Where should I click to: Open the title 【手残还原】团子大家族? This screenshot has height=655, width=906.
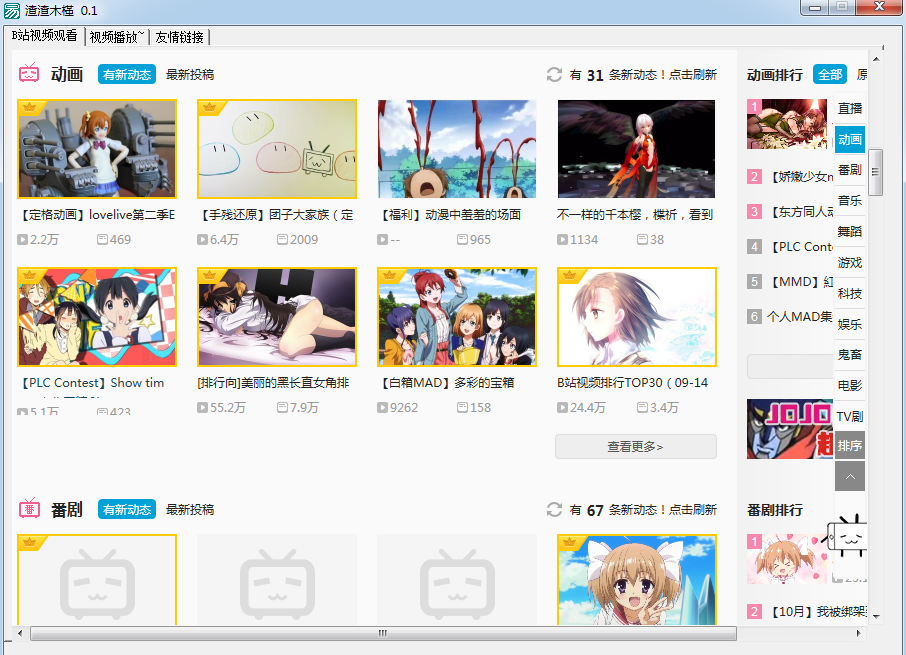pos(276,215)
